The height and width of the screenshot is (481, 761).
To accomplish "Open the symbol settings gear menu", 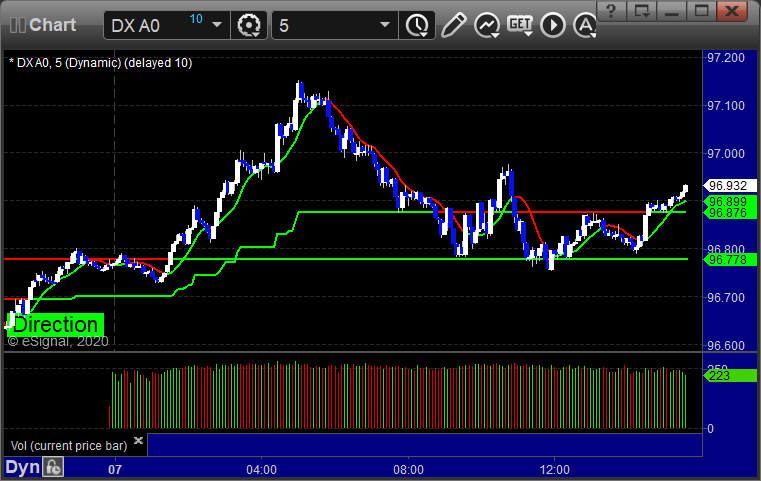I will (249, 25).
